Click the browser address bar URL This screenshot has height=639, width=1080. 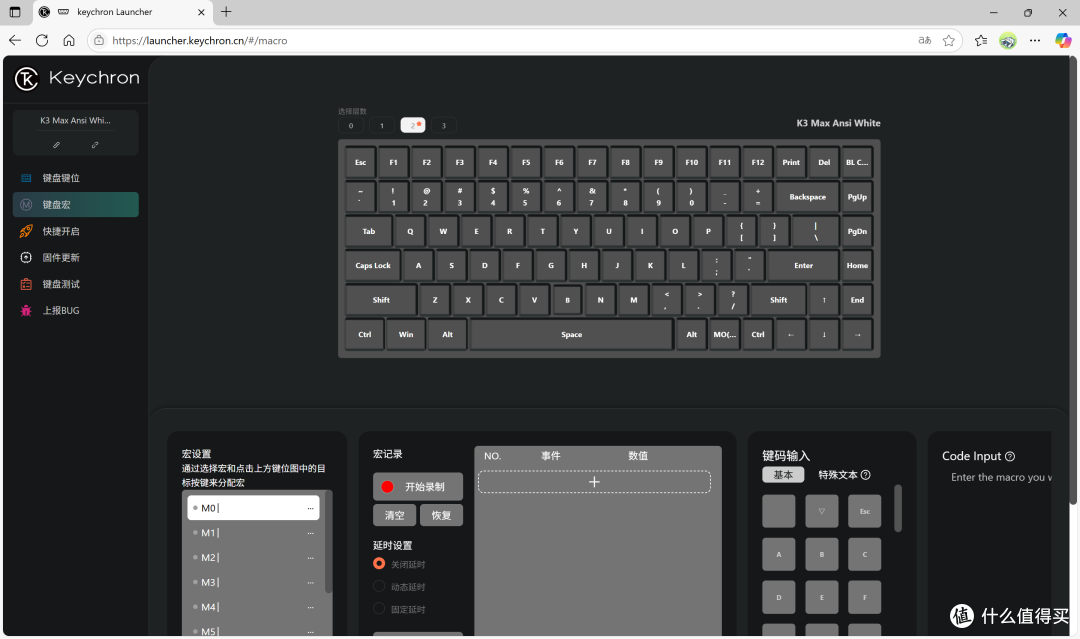click(199, 41)
